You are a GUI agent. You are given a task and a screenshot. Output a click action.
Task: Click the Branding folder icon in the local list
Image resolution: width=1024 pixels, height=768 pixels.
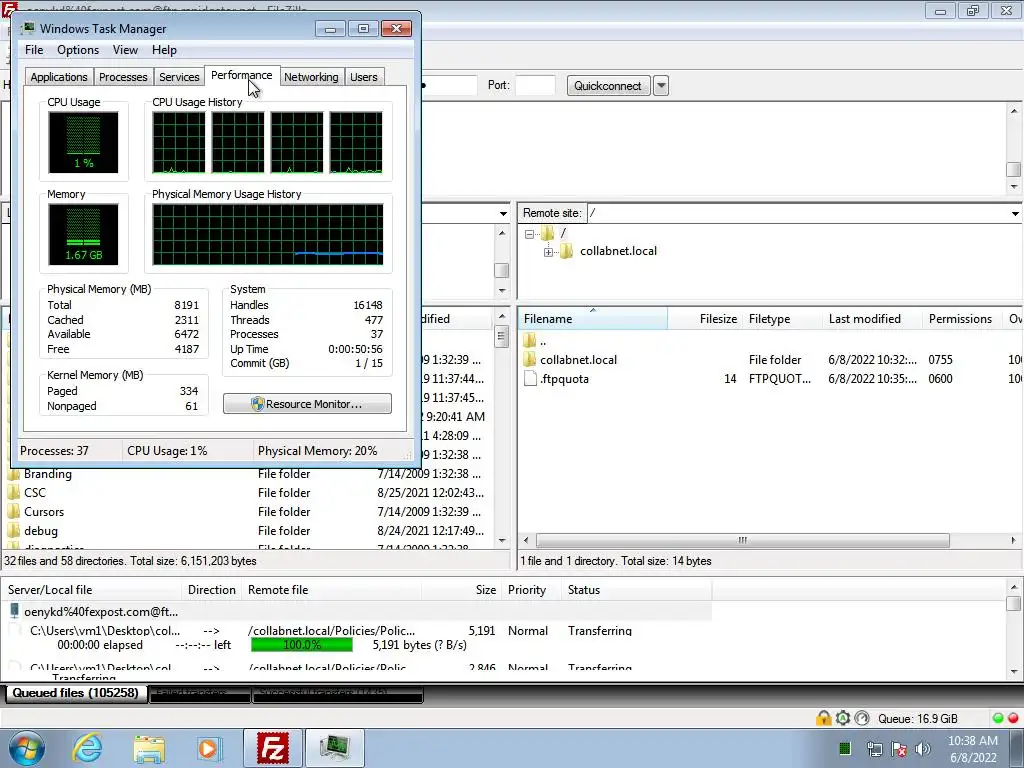[14, 473]
